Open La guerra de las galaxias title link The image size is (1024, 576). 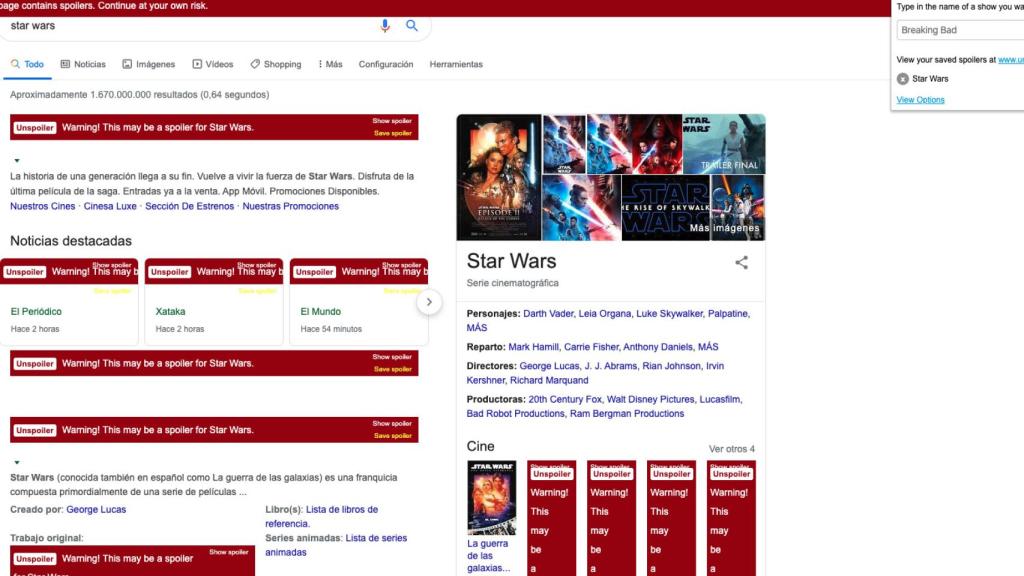(x=488, y=556)
